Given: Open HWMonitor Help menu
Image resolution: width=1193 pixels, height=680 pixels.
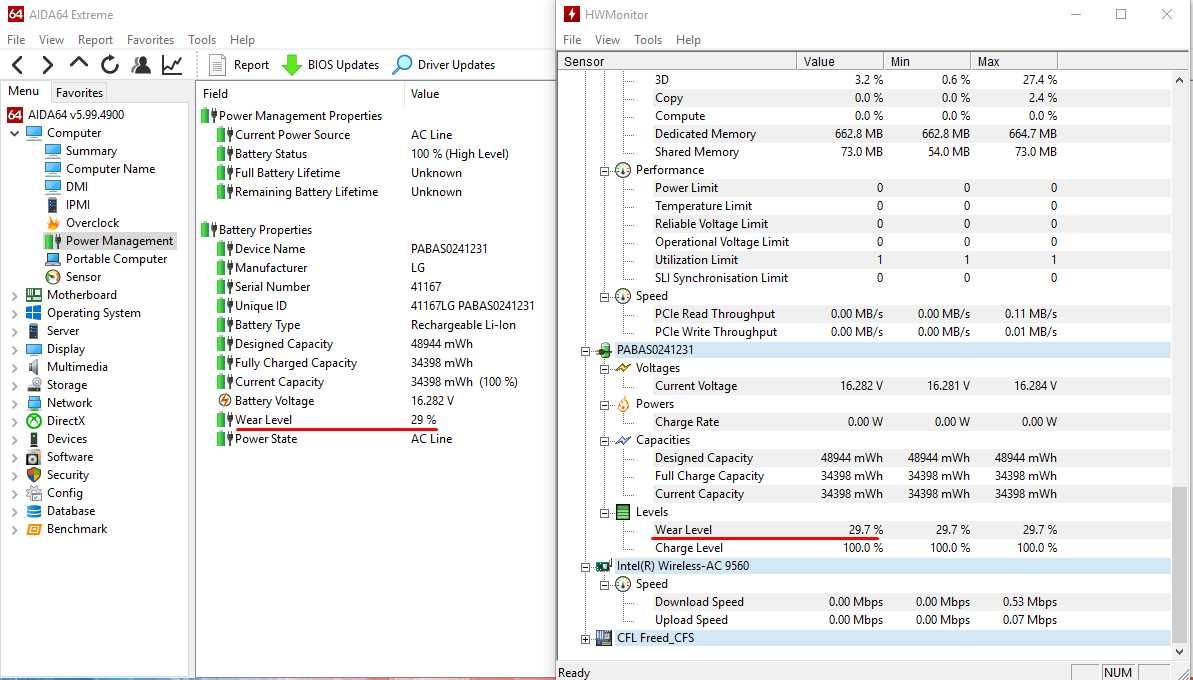Looking at the screenshot, I should pyautogui.click(x=688, y=40).
